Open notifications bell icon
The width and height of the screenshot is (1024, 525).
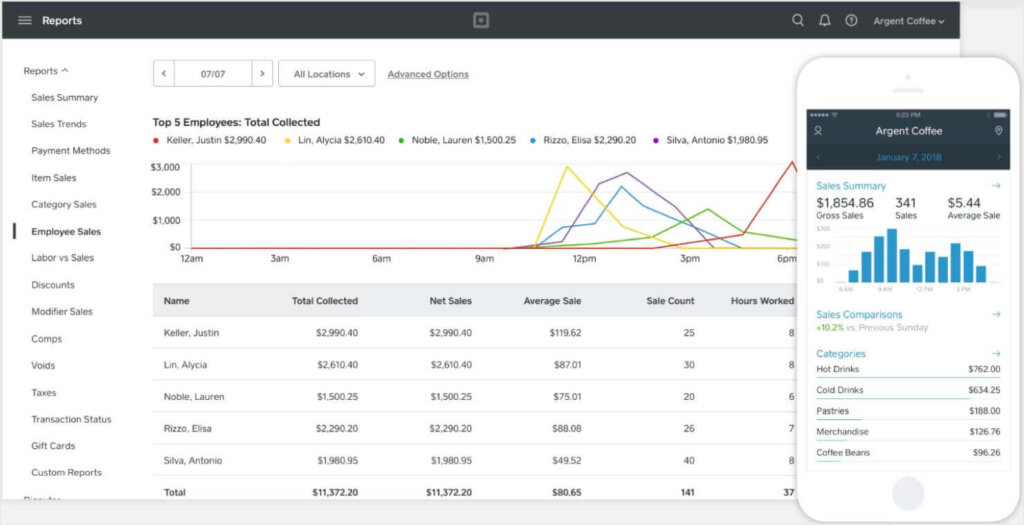(824, 20)
